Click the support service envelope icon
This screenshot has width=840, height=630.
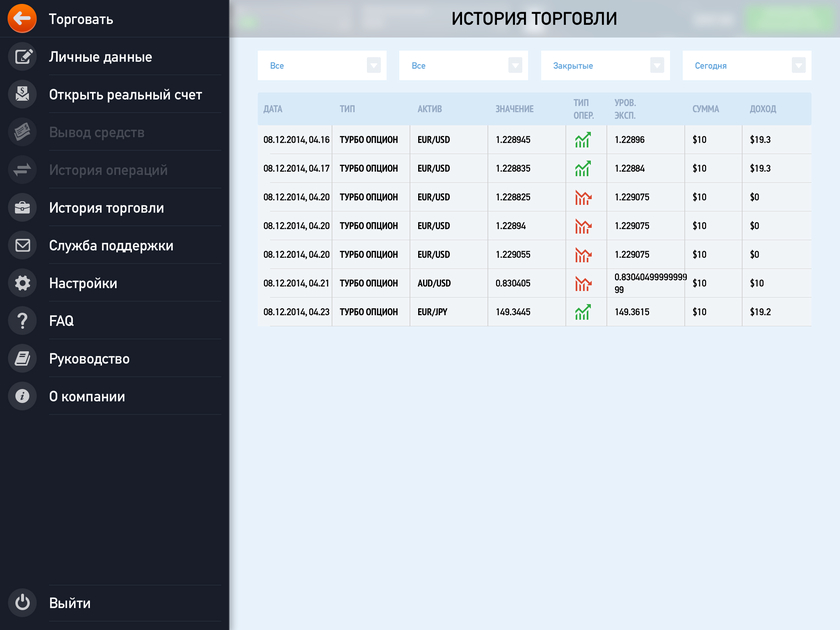[x=22, y=245]
